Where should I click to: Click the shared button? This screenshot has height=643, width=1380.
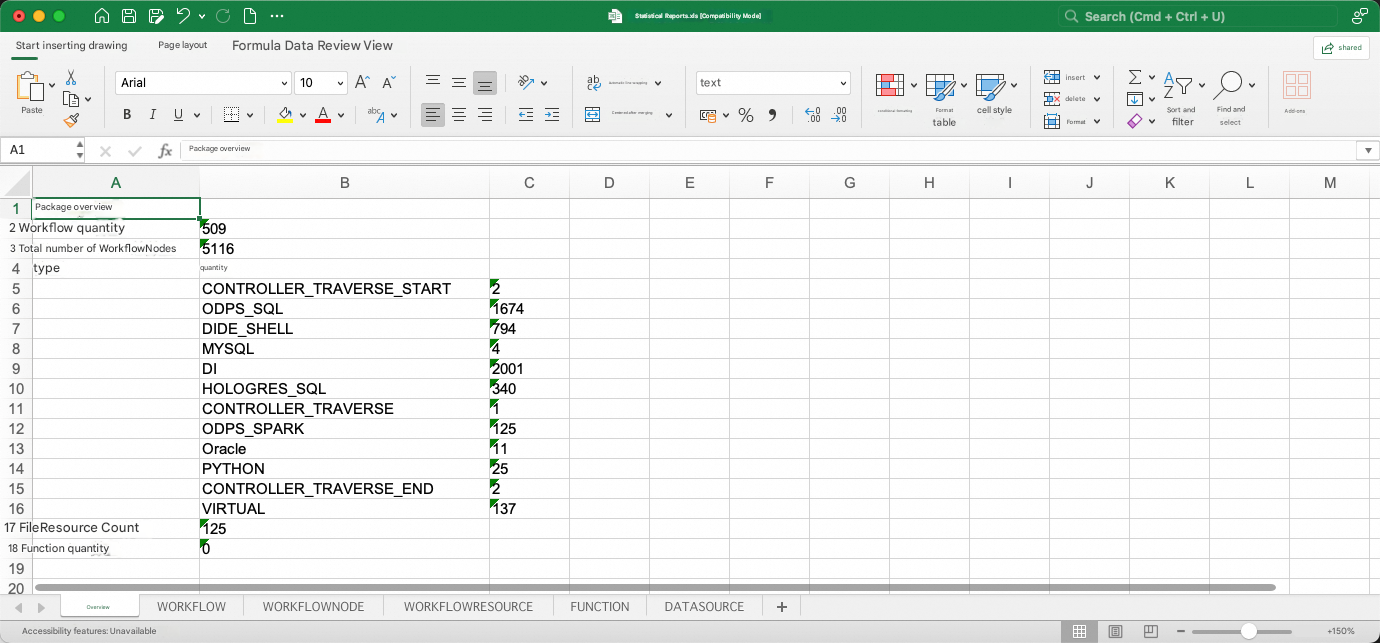point(1341,48)
